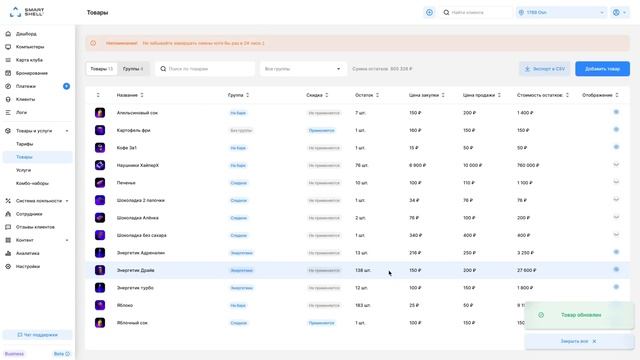The image size is (640, 360).
Task: Collapse the Товары и услуги menu arrow
Action: click(x=67, y=131)
